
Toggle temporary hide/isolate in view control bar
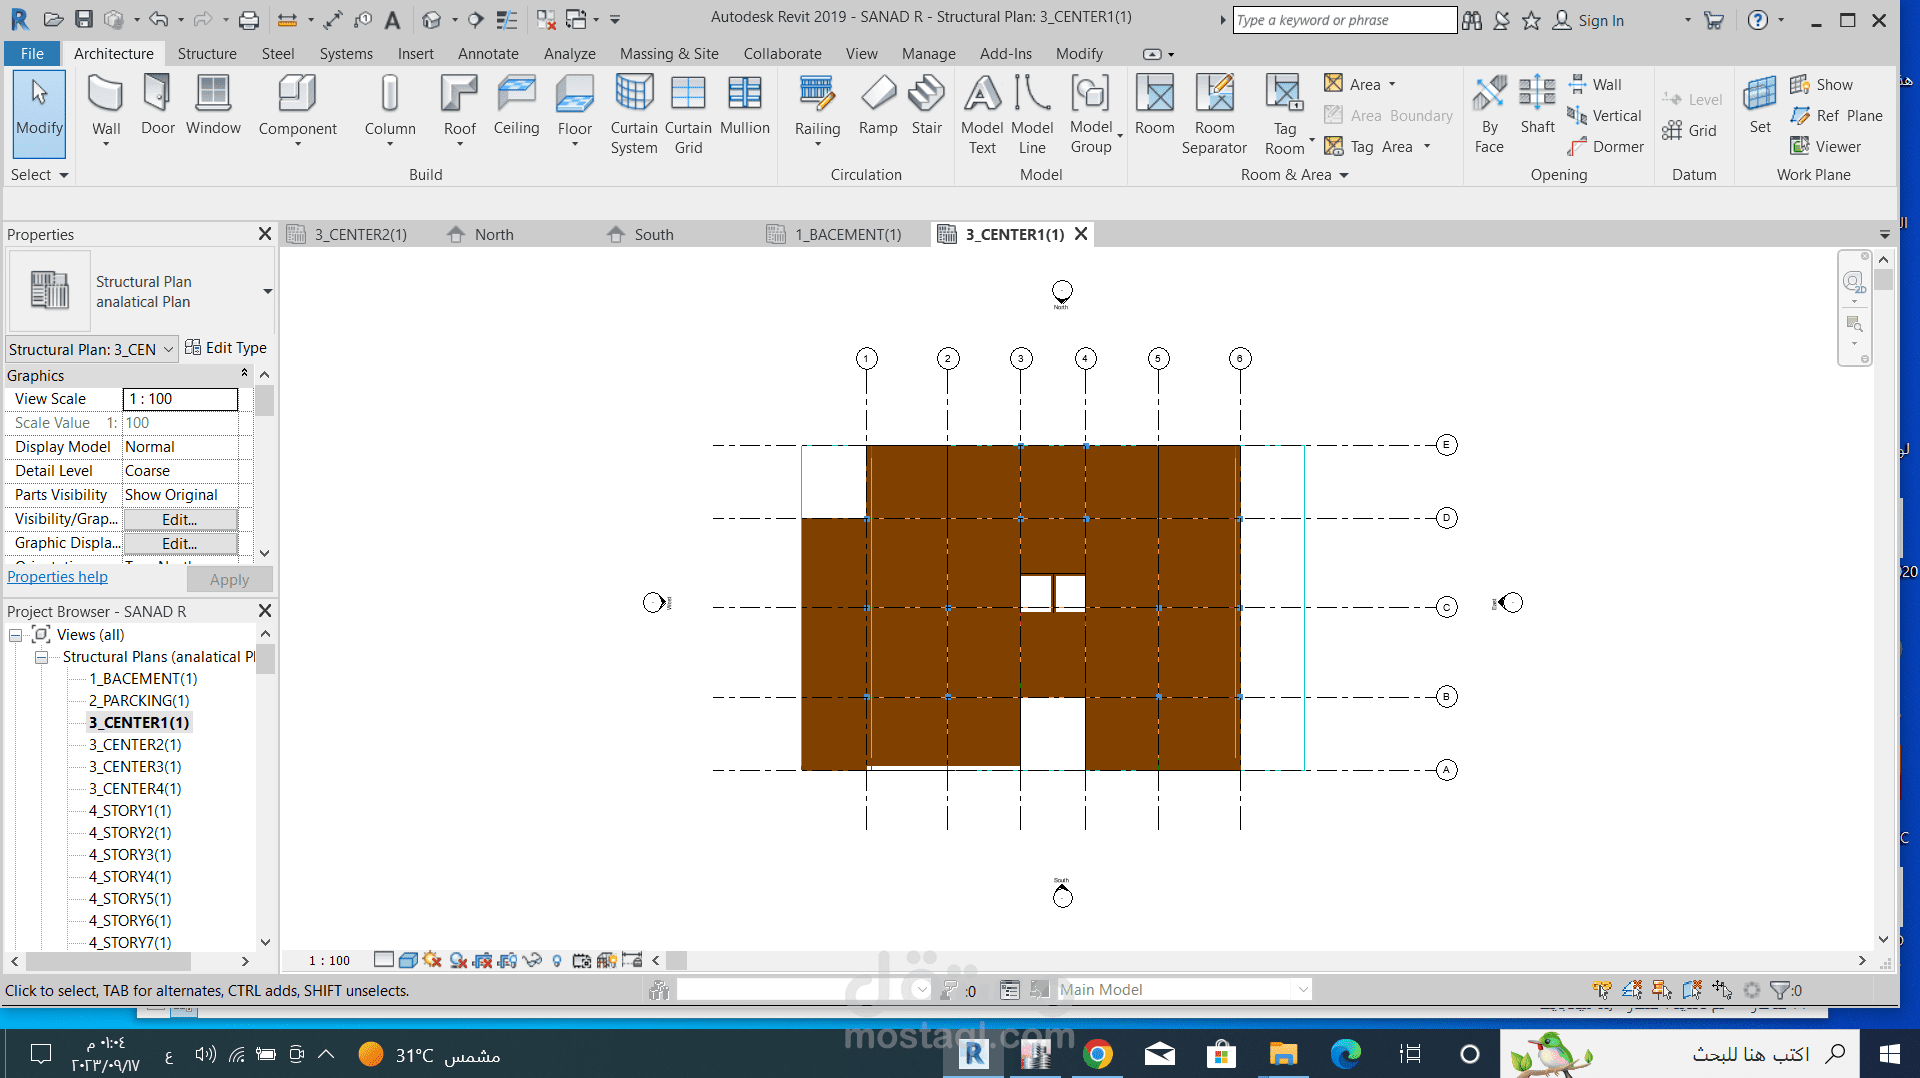[532, 960]
